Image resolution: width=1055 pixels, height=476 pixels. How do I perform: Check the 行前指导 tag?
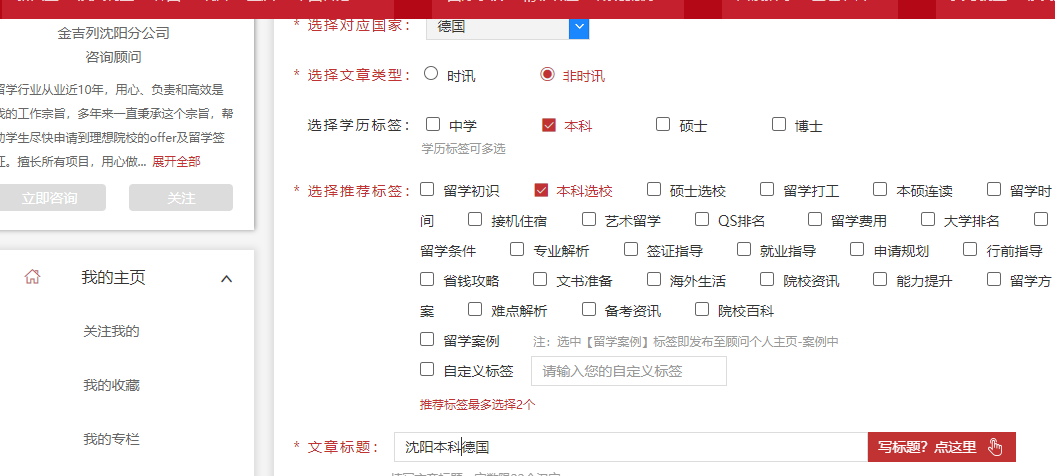pos(970,250)
